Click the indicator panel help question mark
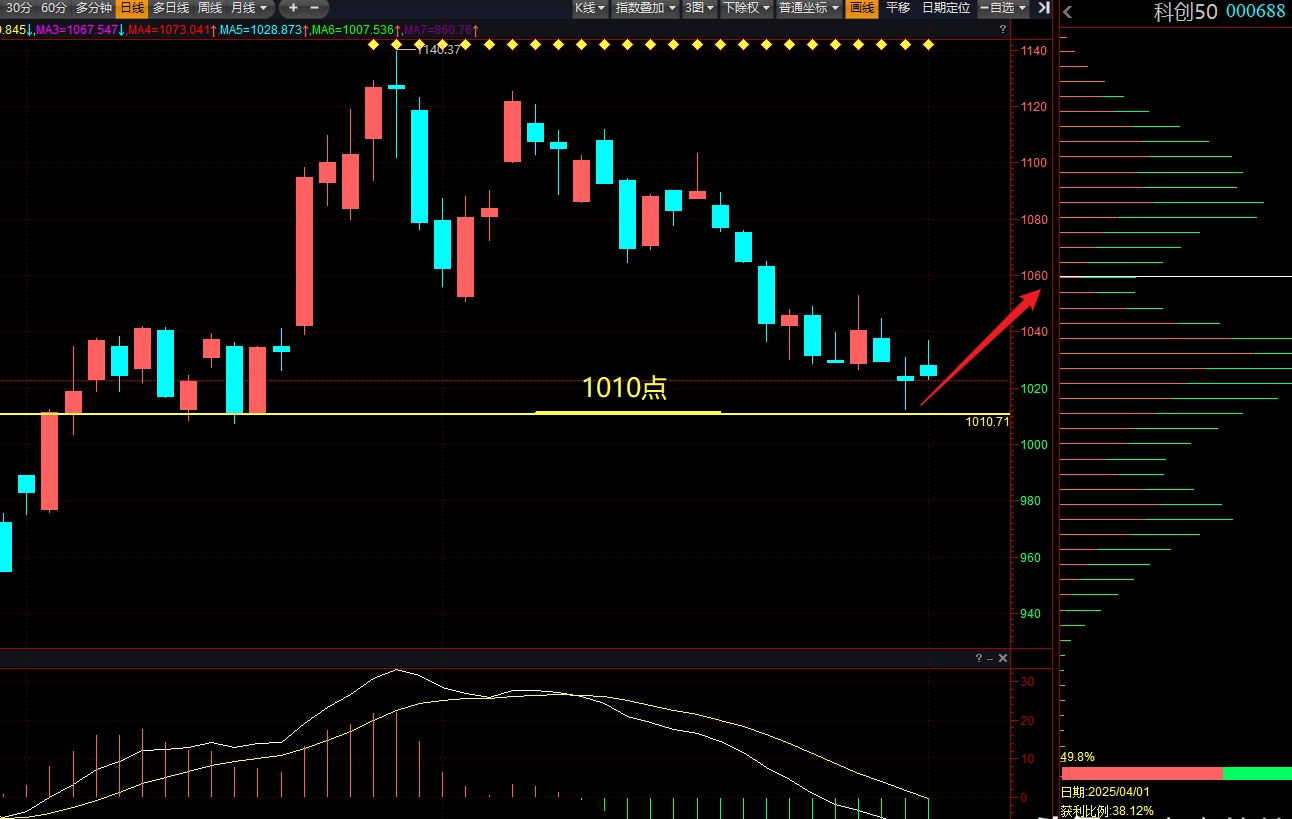Screen dimensions: 1292x819 coord(979,658)
